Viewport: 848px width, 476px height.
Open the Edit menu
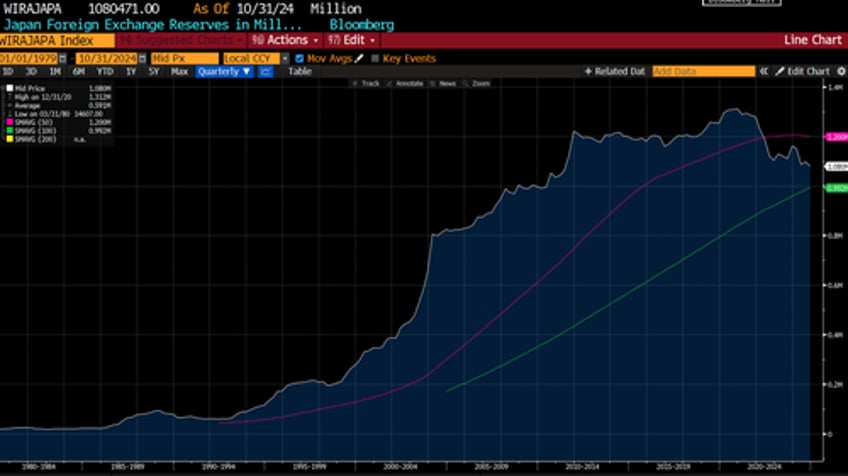(x=356, y=41)
